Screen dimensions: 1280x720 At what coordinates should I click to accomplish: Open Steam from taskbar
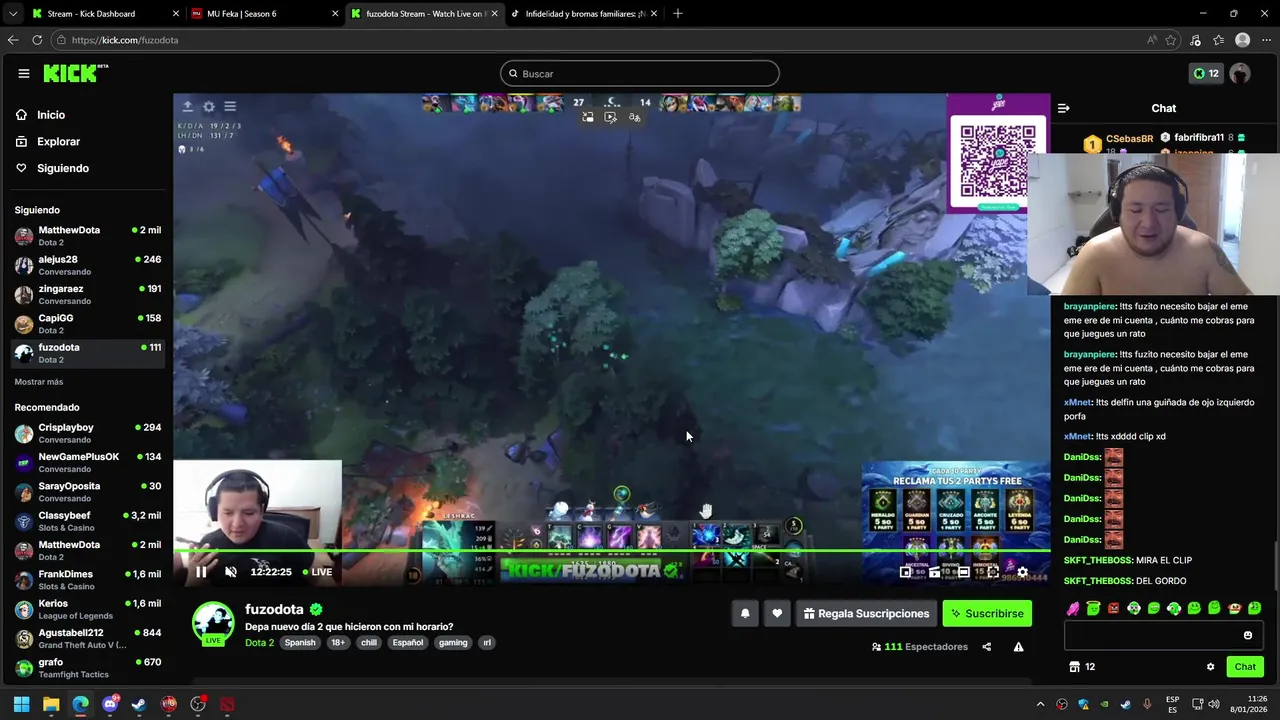pyautogui.click(x=139, y=704)
